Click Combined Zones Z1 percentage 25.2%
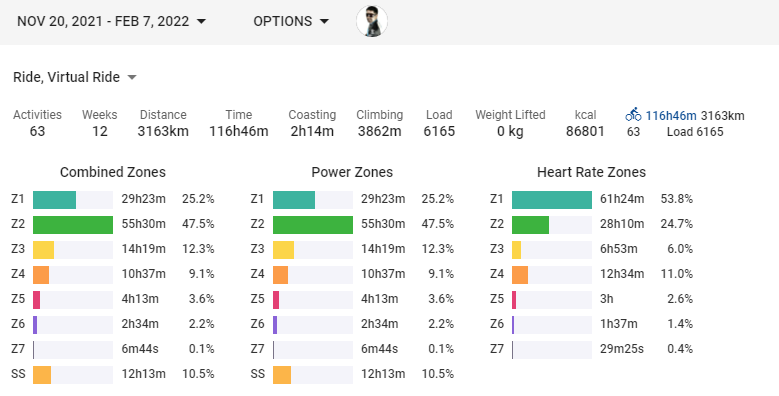This screenshot has height=396, width=779. click(x=198, y=199)
